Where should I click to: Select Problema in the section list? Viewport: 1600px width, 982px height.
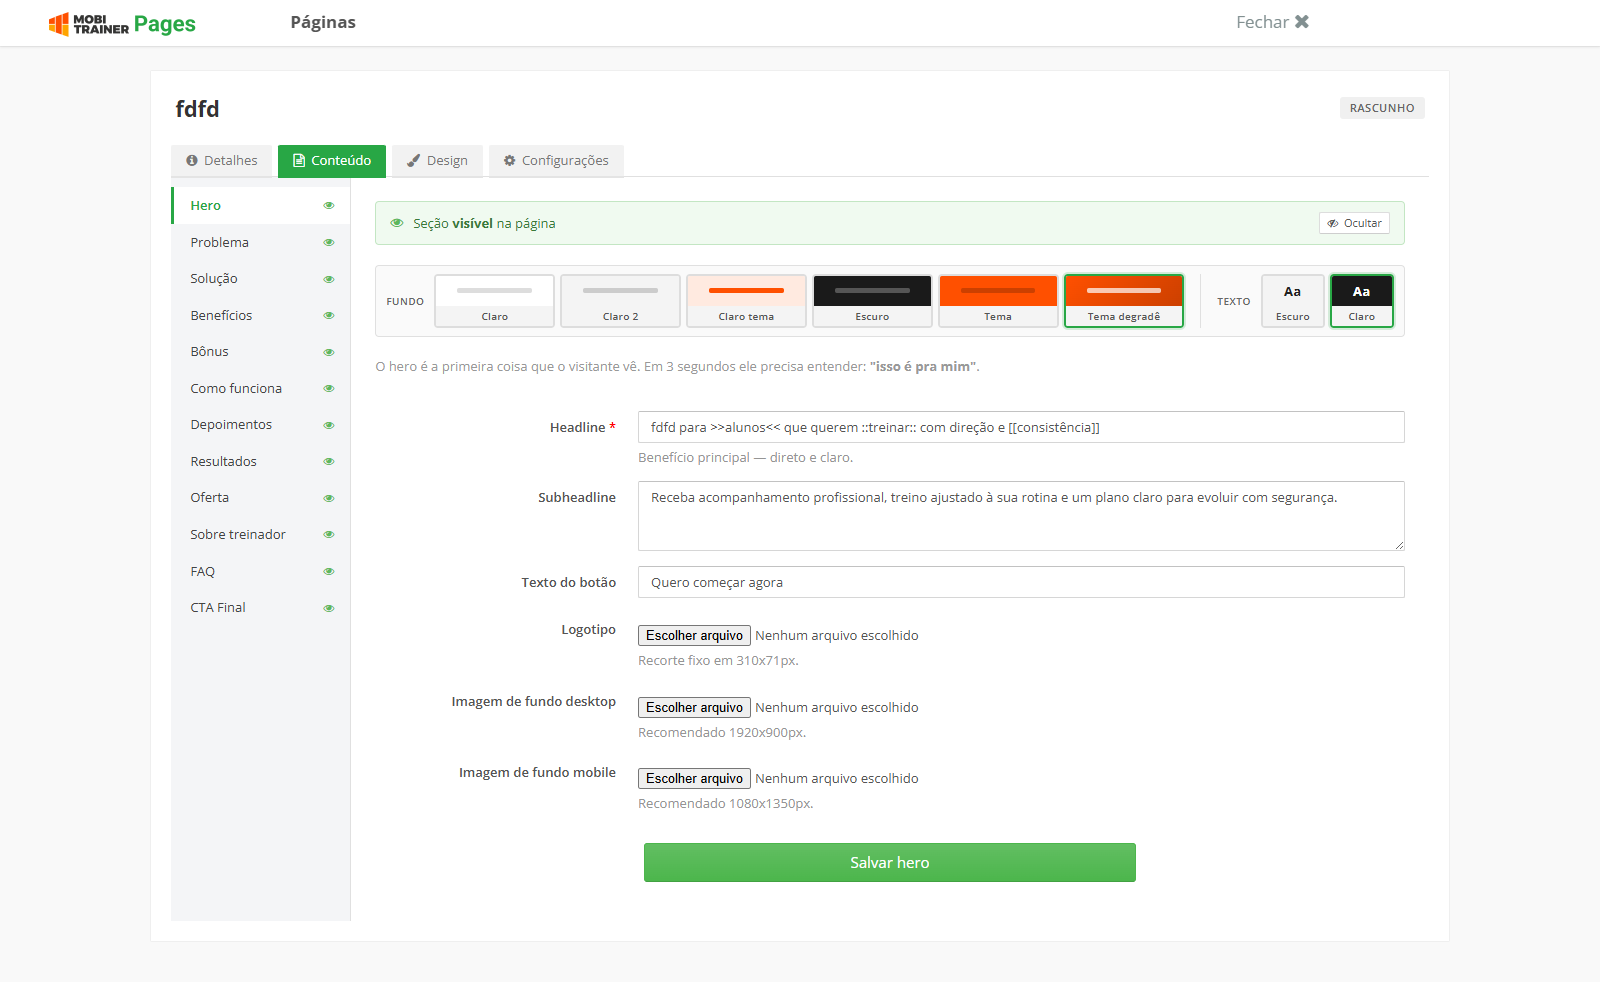[261, 243]
